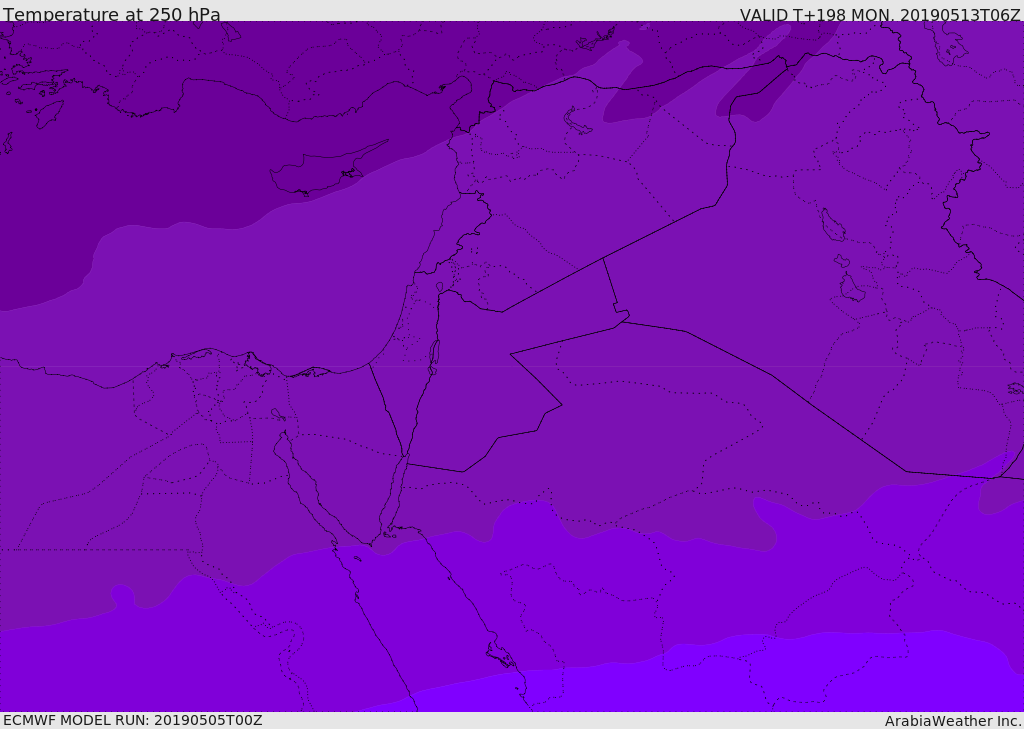The width and height of the screenshot is (1024, 729).
Task: Click the 'ECMWF MODEL RUN: 20190505T00Z' text
Action: click(x=133, y=720)
